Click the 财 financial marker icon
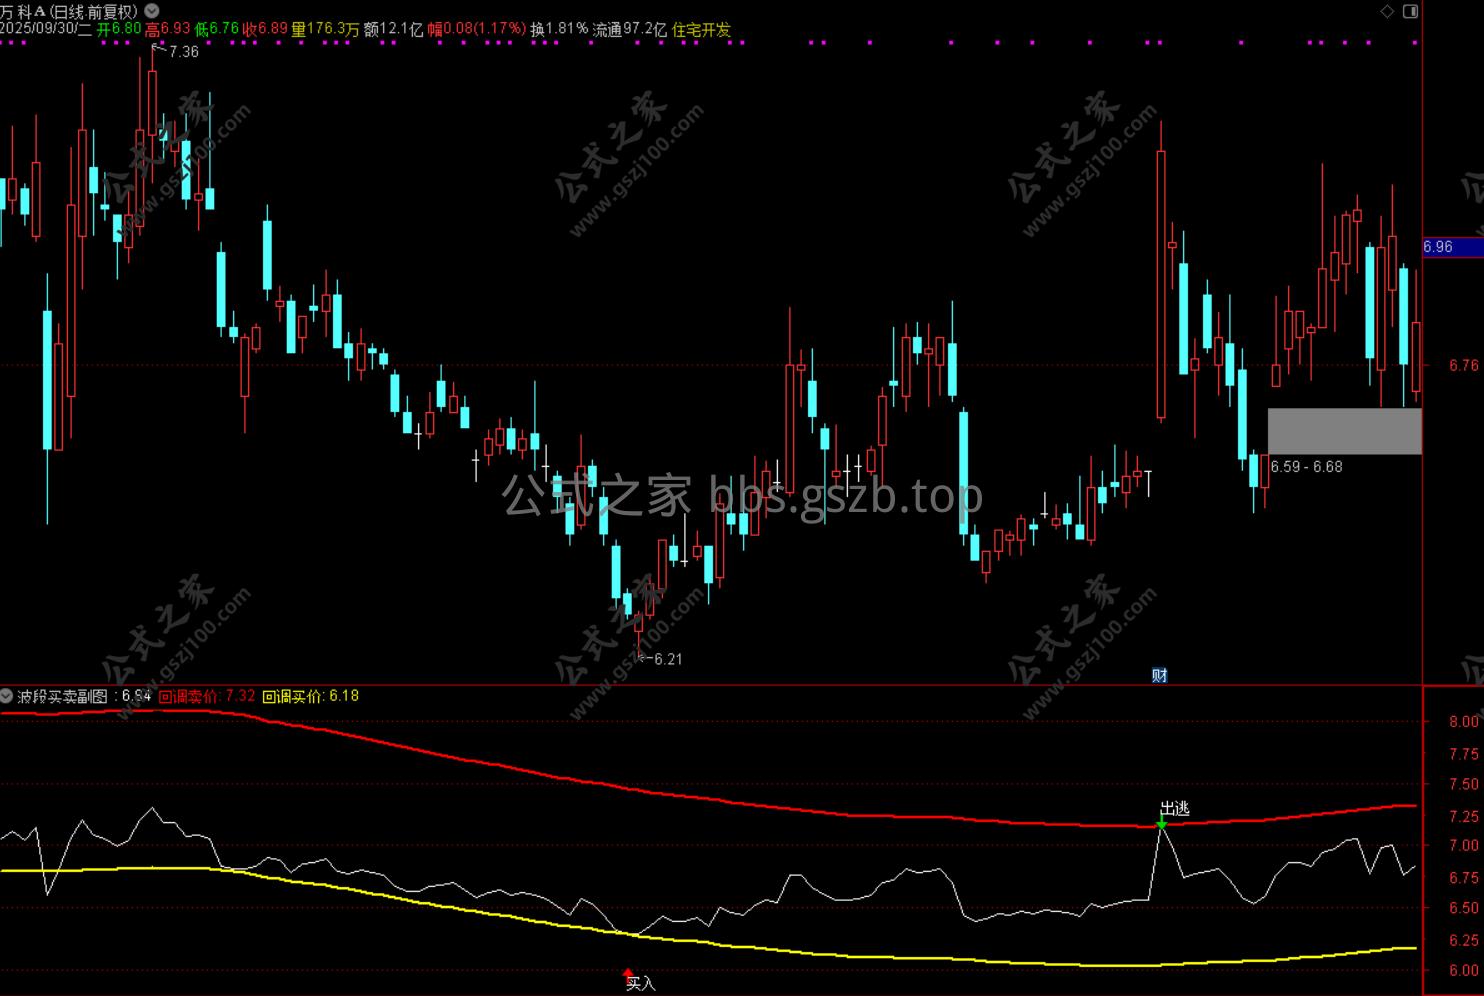The image size is (1484, 996). [x=1159, y=675]
